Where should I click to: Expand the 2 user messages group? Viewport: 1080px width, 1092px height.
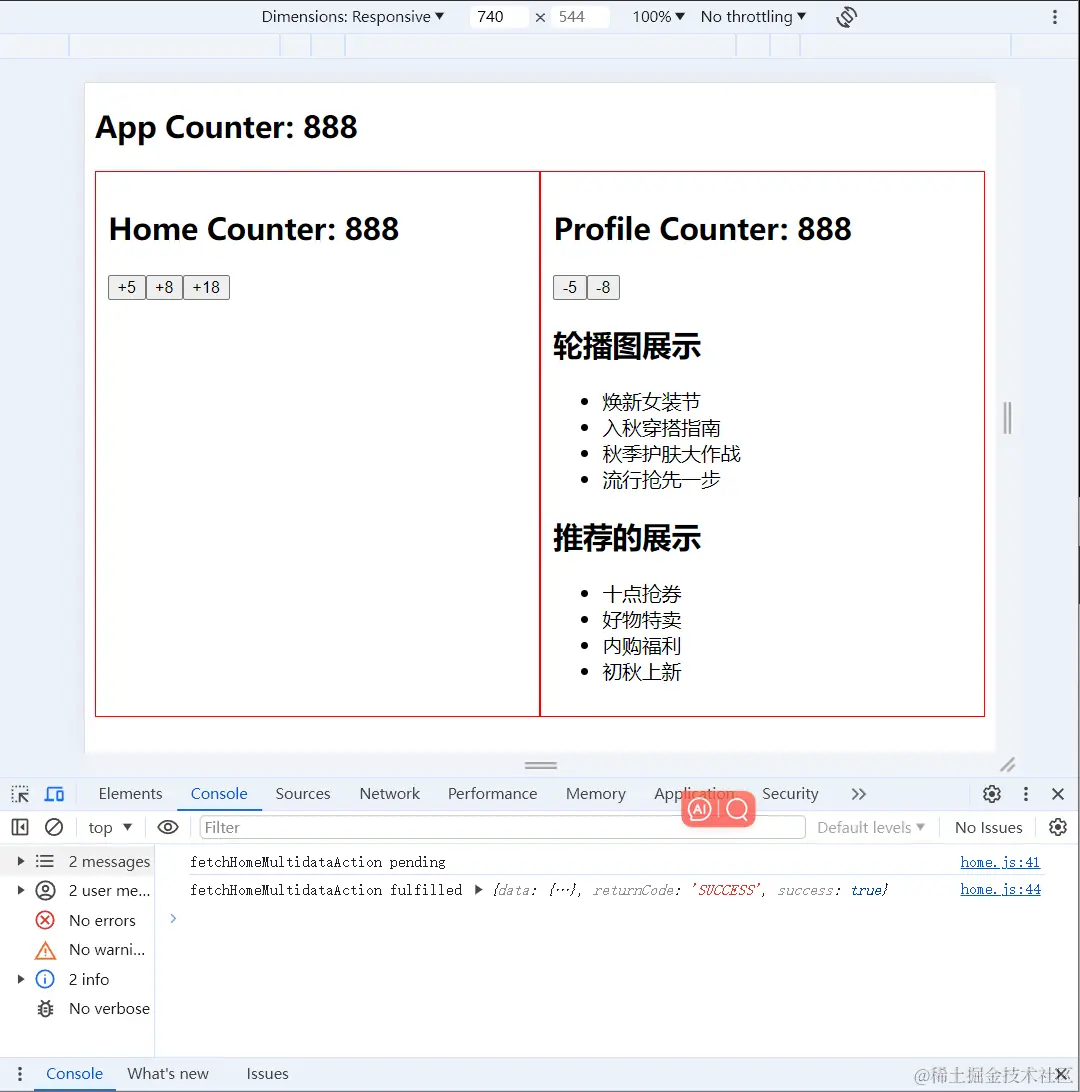click(21, 890)
